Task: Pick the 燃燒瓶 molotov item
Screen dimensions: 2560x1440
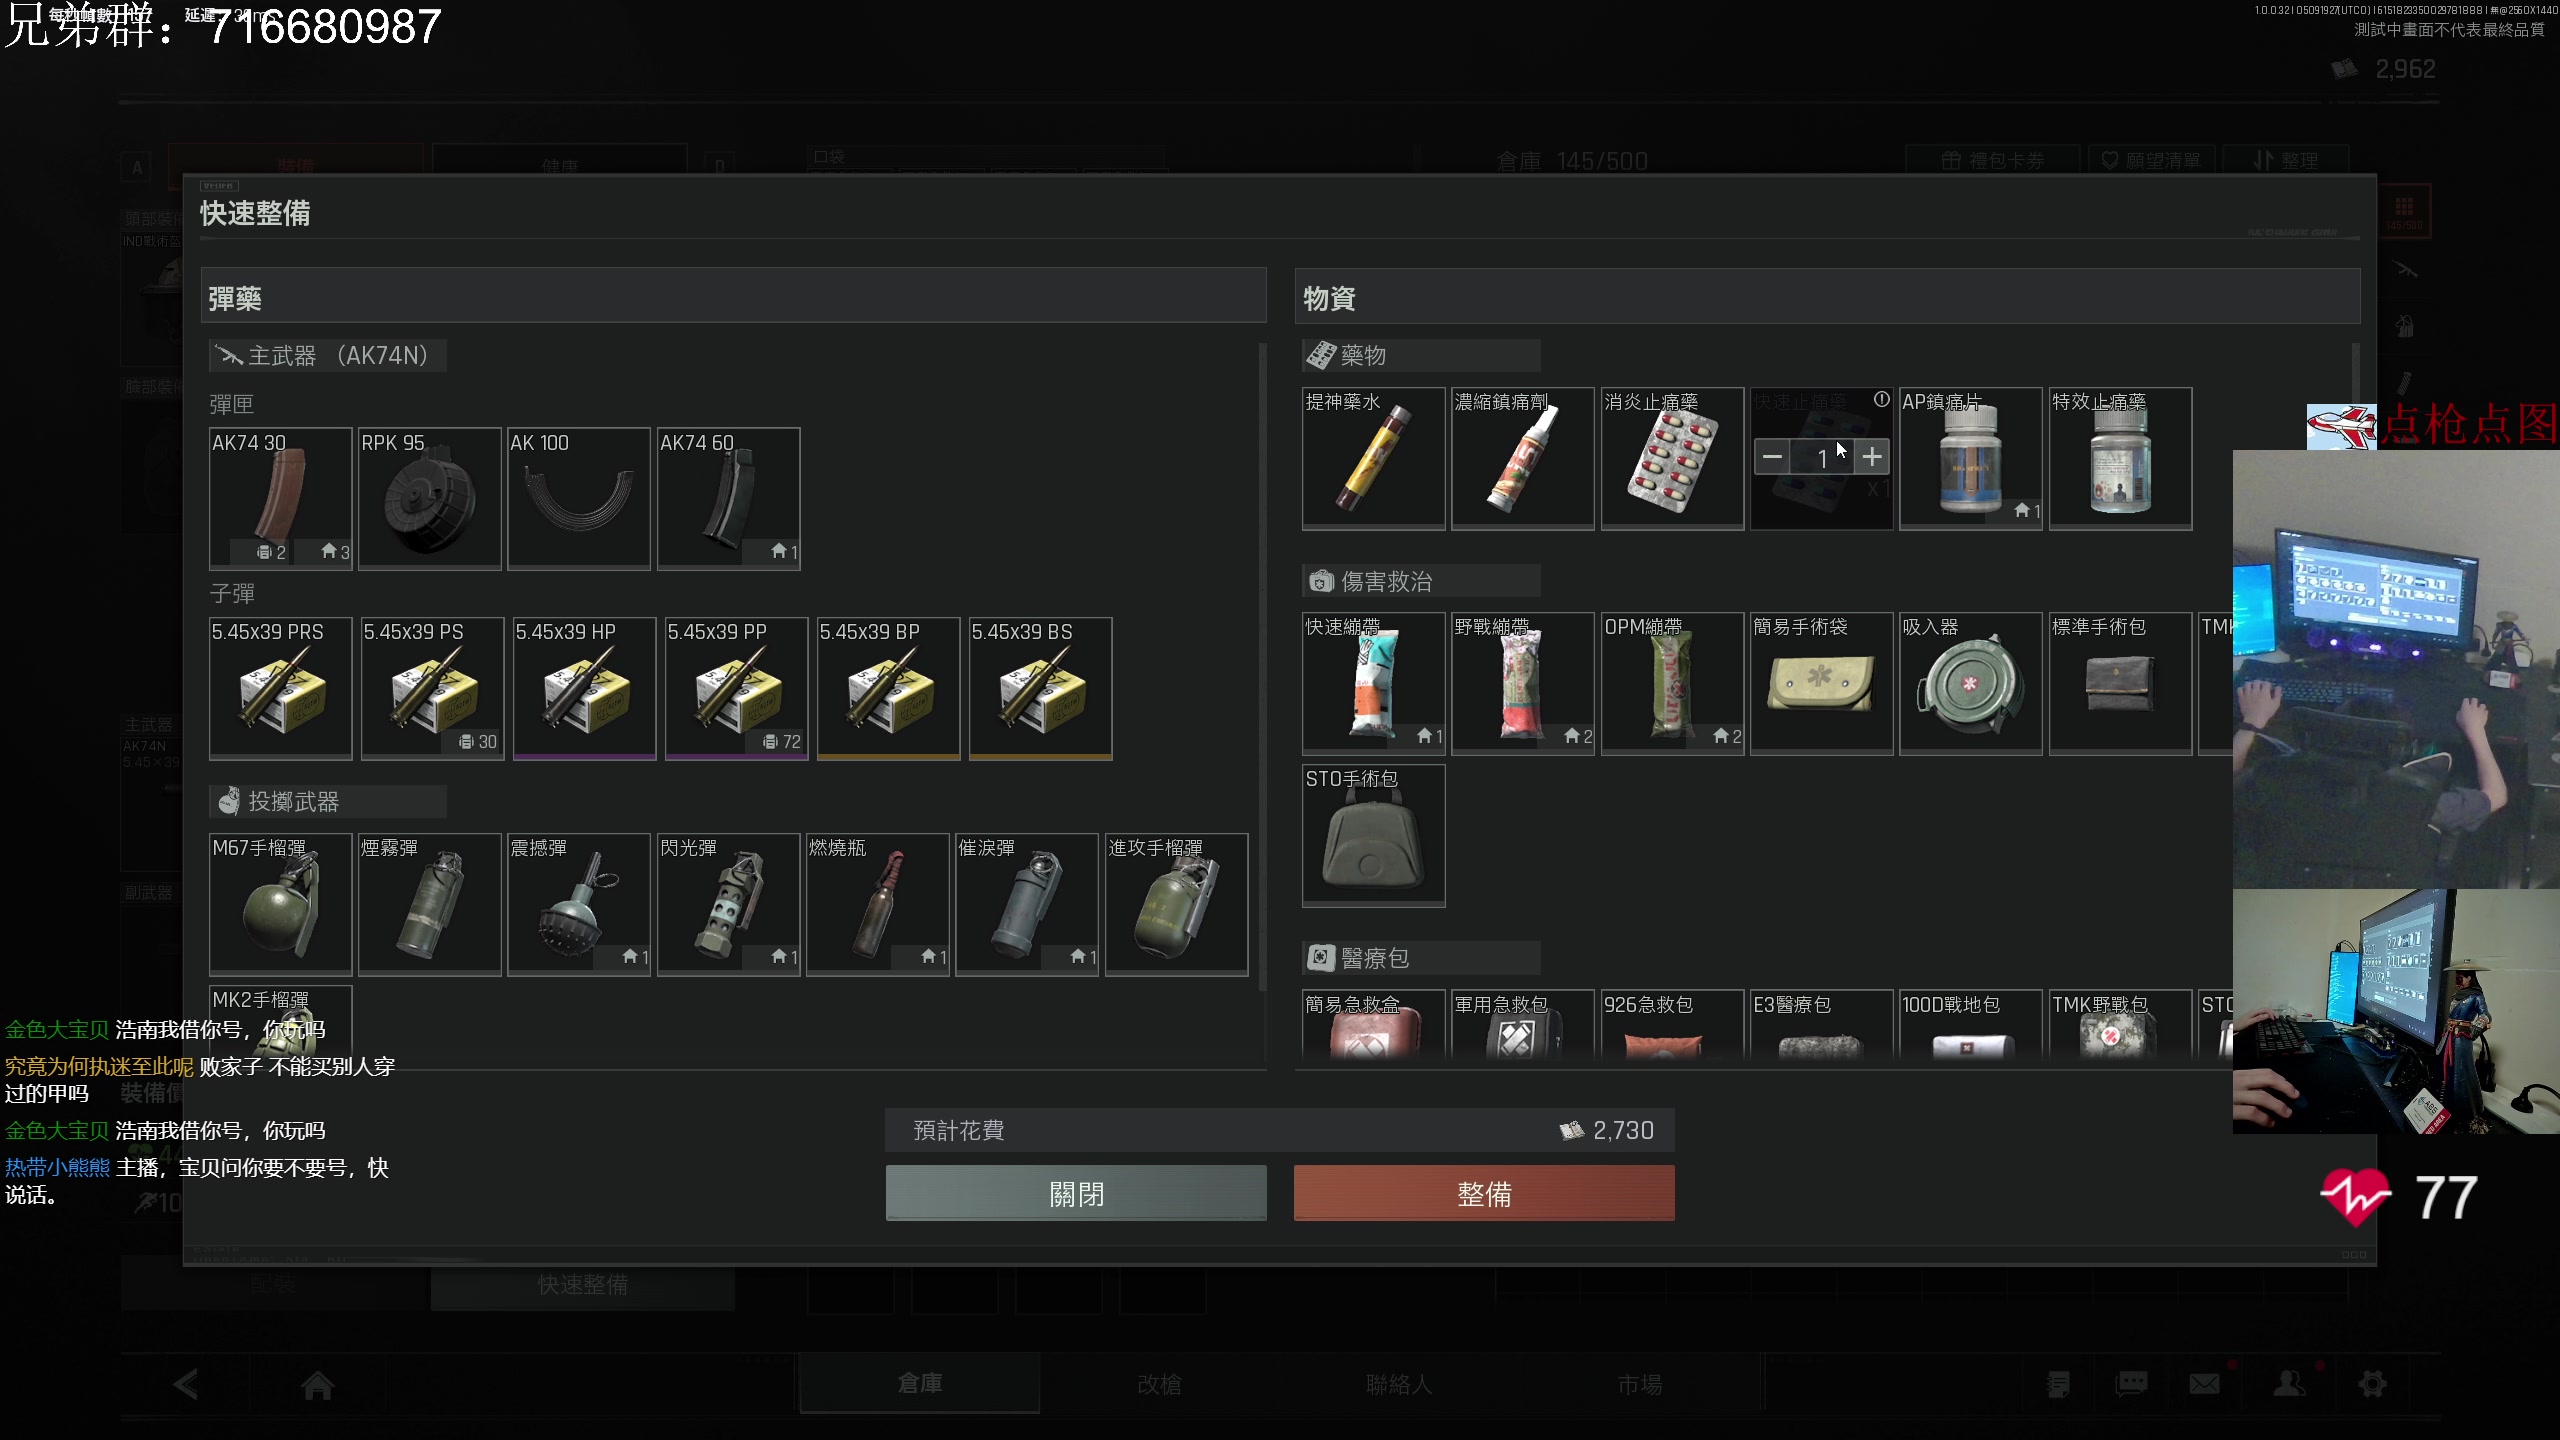Action: pos(877,903)
